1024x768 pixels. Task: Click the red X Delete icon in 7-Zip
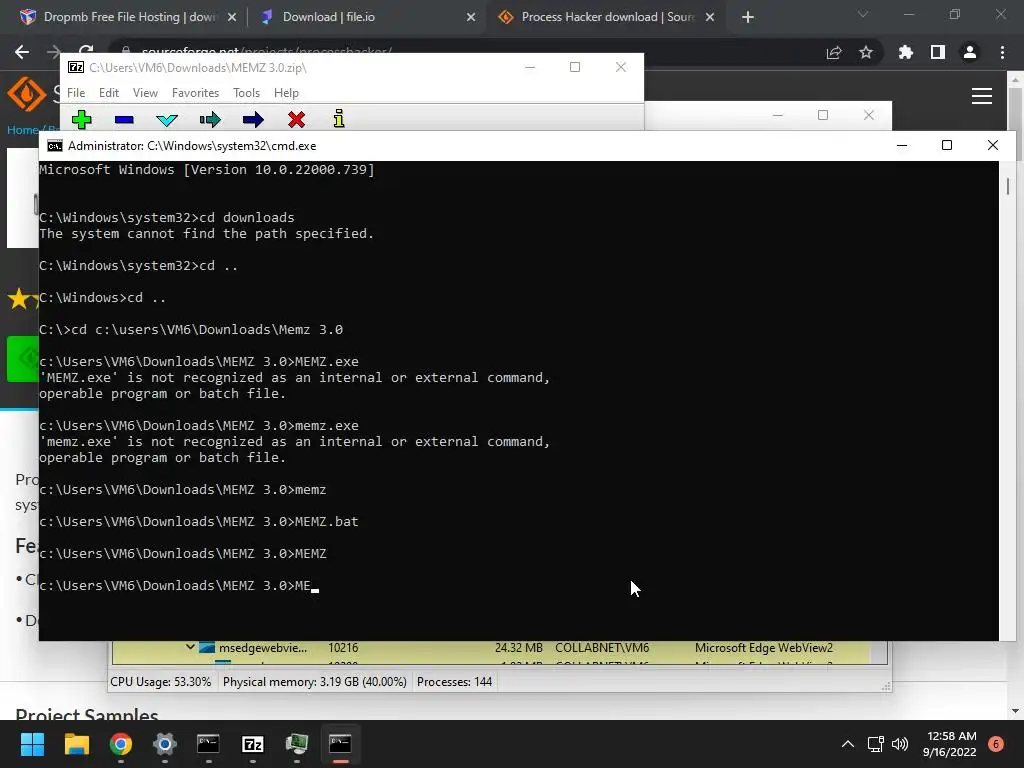click(x=296, y=120)
